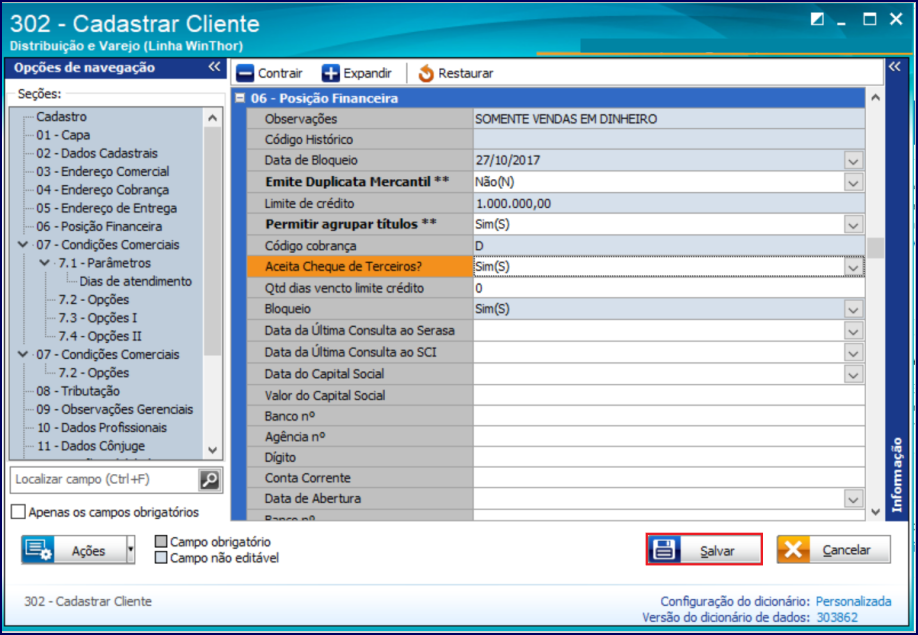Open 09 - Observações Gerenciais section
This screenshot has width=918, height=635.
pos(115,409)
